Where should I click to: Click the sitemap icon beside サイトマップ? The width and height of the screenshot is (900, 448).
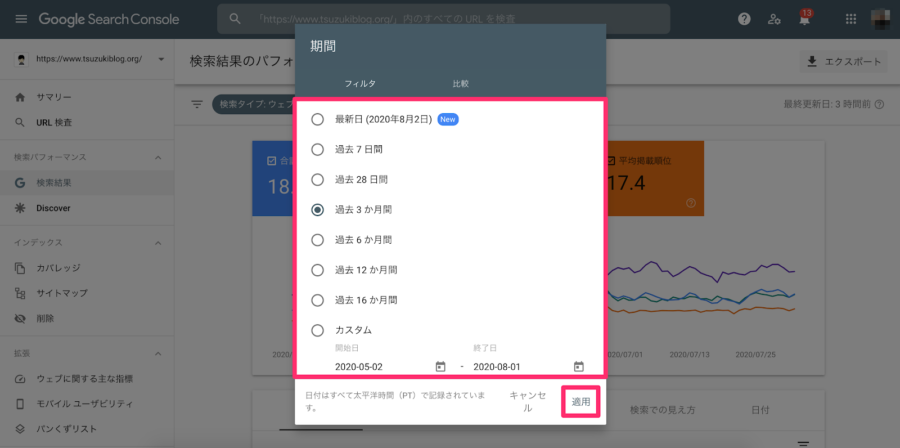pyautogui.click(x=20, y=293)
